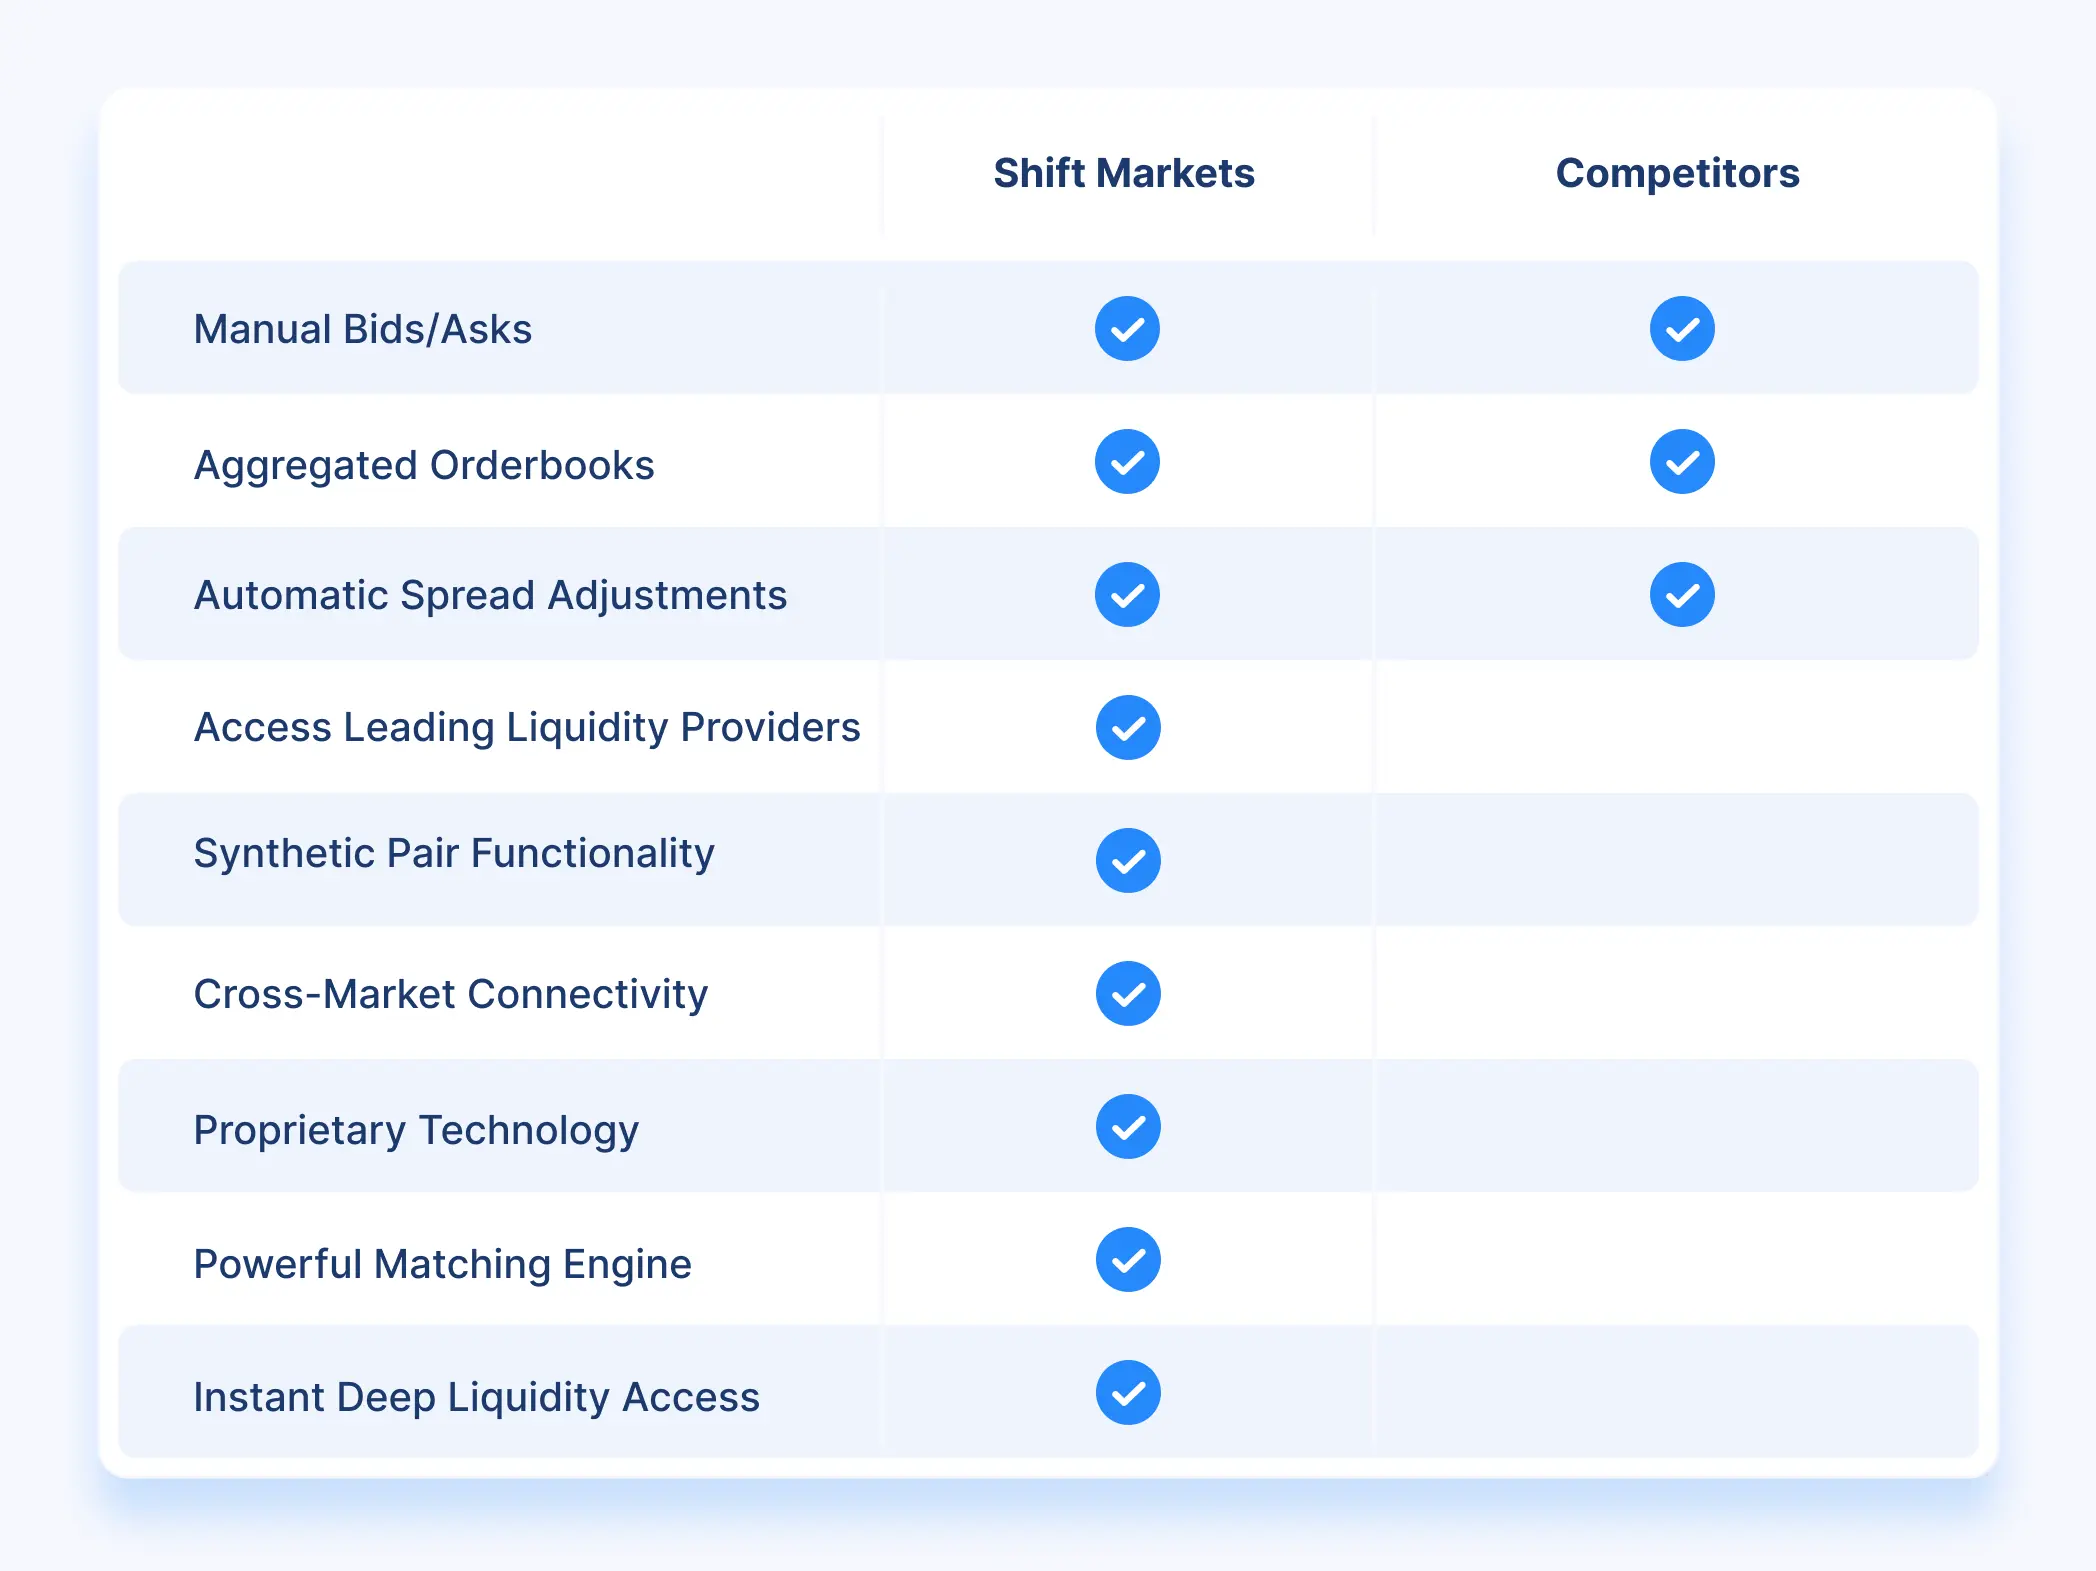Select the checkmark for Synthetic Pair Functionality

[1127, 859]
